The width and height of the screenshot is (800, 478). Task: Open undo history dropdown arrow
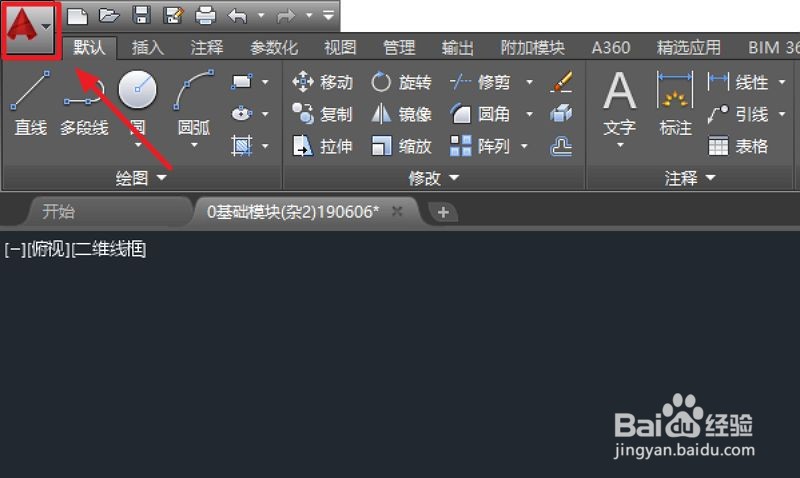(x=261, y=16)
